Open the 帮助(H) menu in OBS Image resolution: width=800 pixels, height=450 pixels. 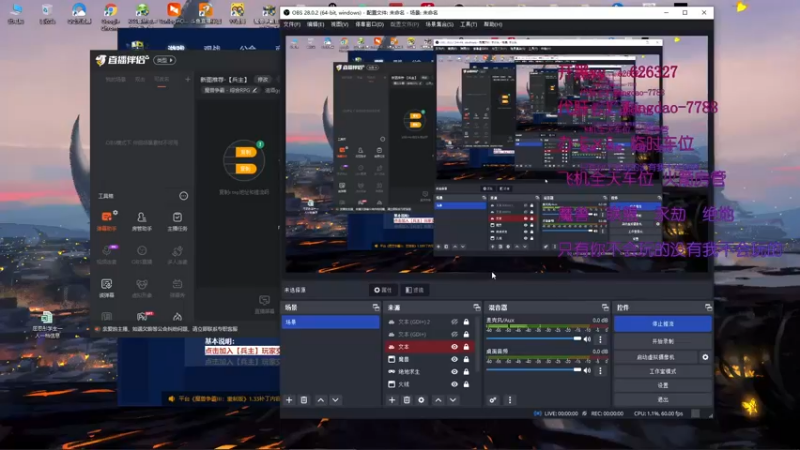493,24
